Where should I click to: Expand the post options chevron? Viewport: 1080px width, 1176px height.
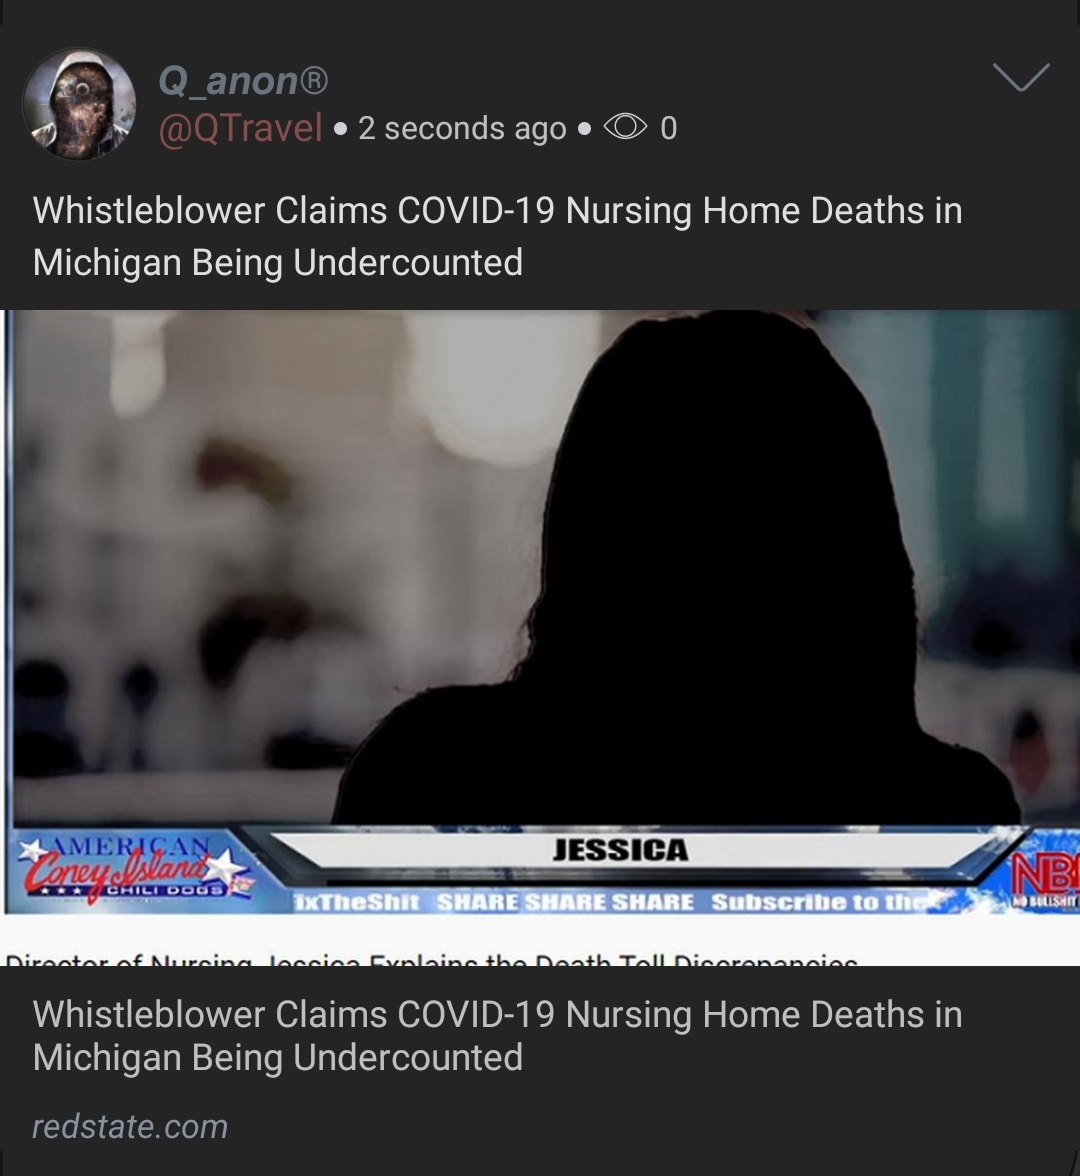(x=1021, y=77)
